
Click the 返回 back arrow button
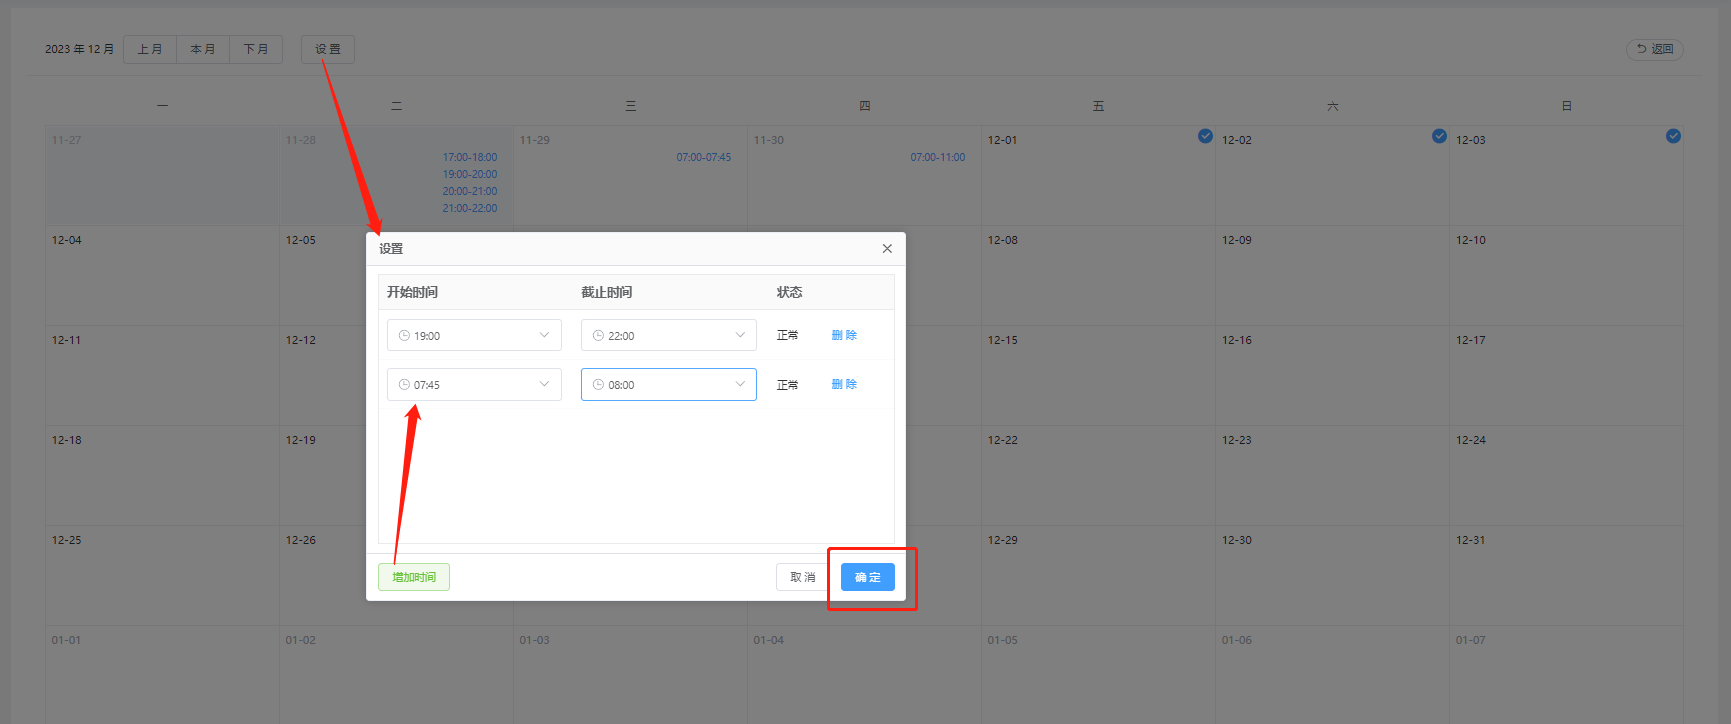tap(1654, 49)
